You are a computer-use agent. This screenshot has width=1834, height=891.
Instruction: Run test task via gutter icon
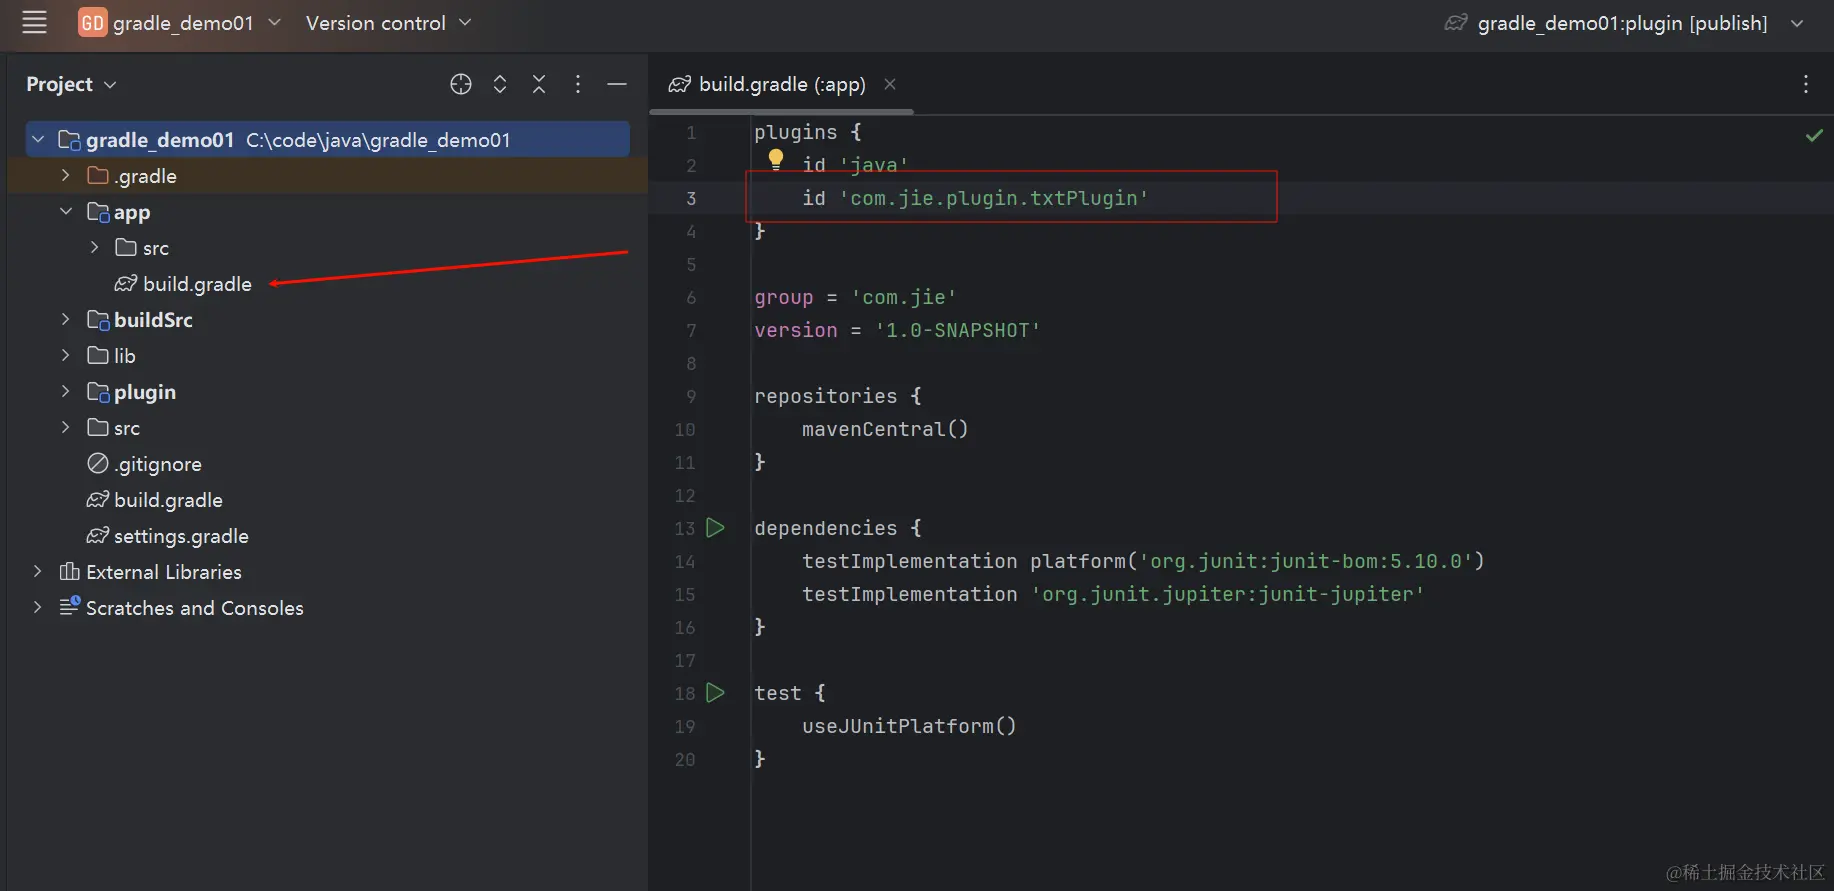coord(715,692)
